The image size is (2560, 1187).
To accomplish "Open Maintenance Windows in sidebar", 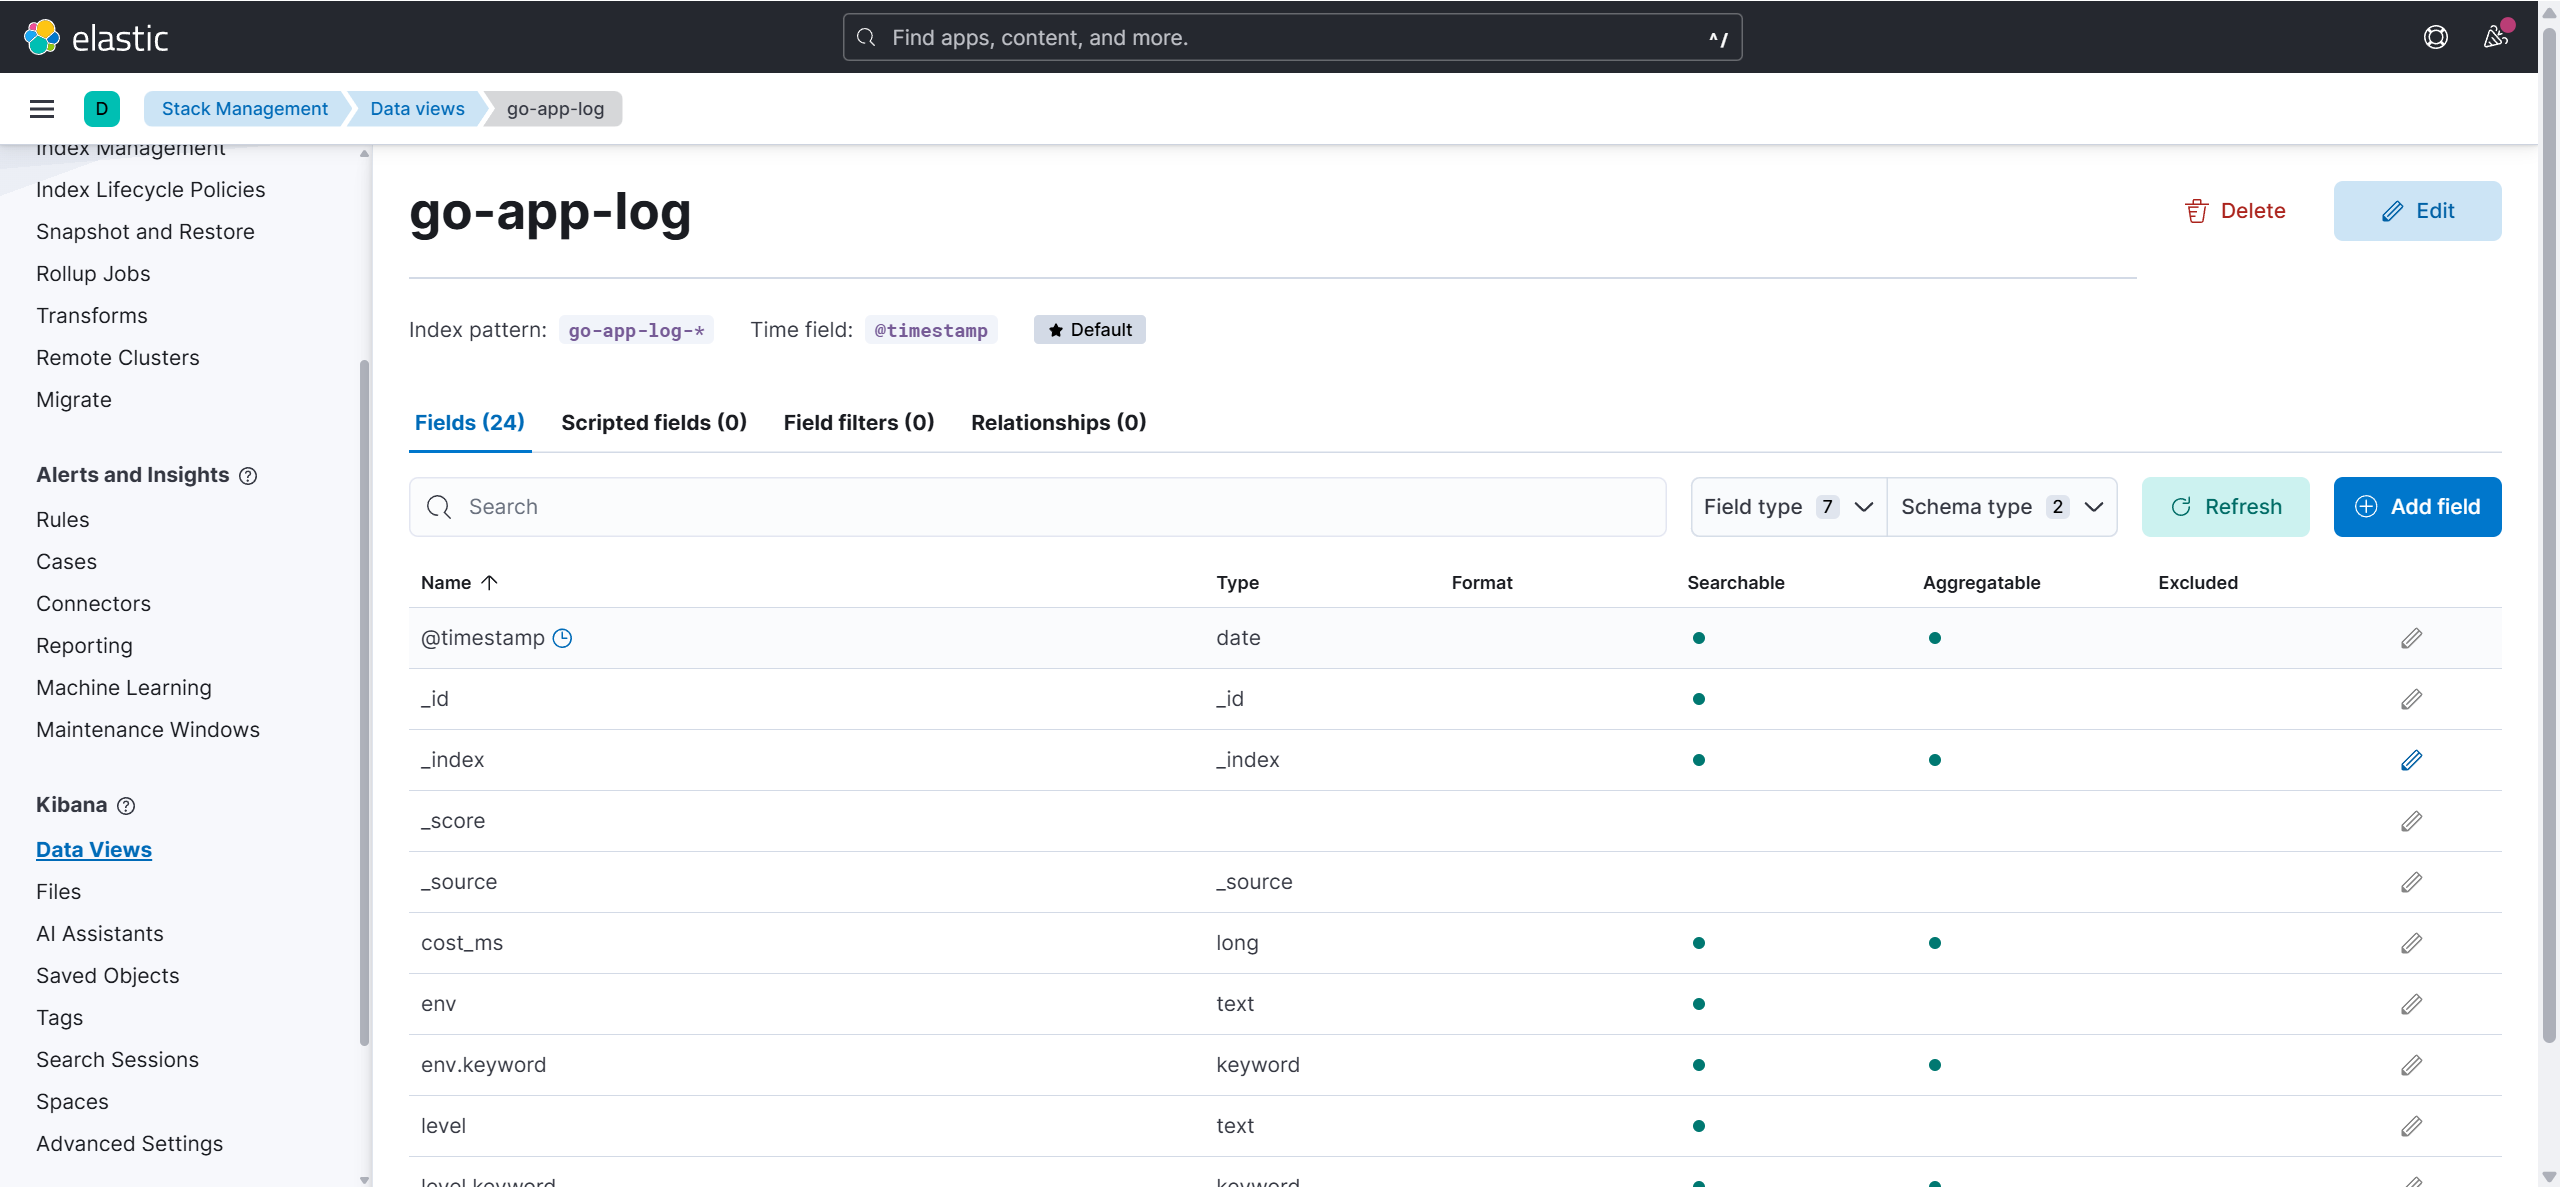I will click(148, 730).
